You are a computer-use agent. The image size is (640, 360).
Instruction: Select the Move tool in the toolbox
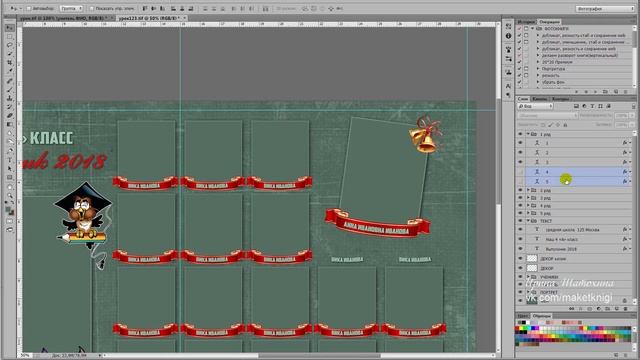[x=9, y=28]
